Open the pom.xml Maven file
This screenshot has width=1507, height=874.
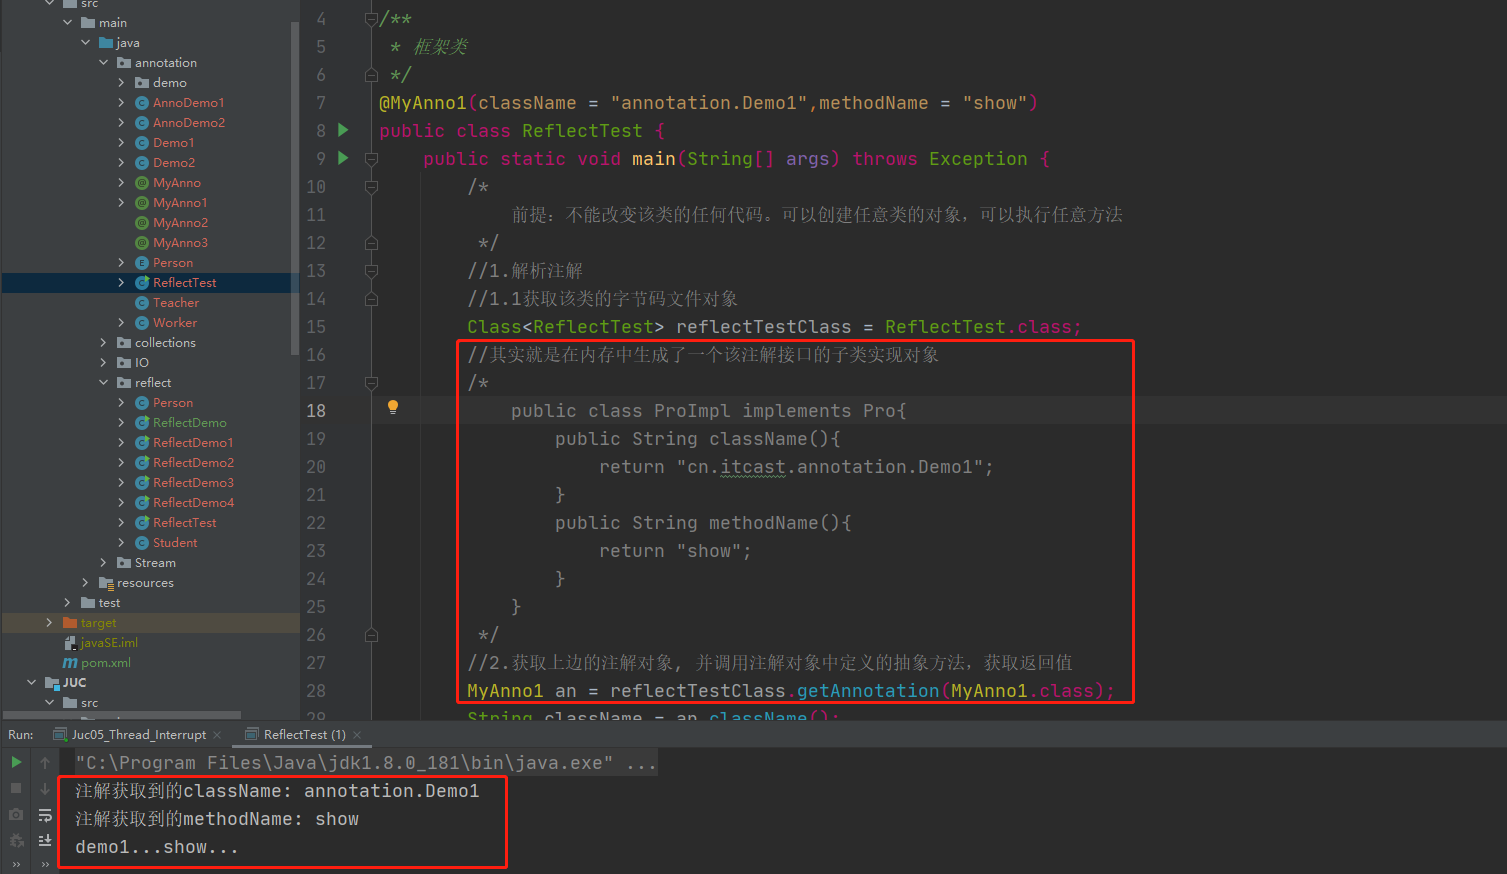[x=105, y=662]
